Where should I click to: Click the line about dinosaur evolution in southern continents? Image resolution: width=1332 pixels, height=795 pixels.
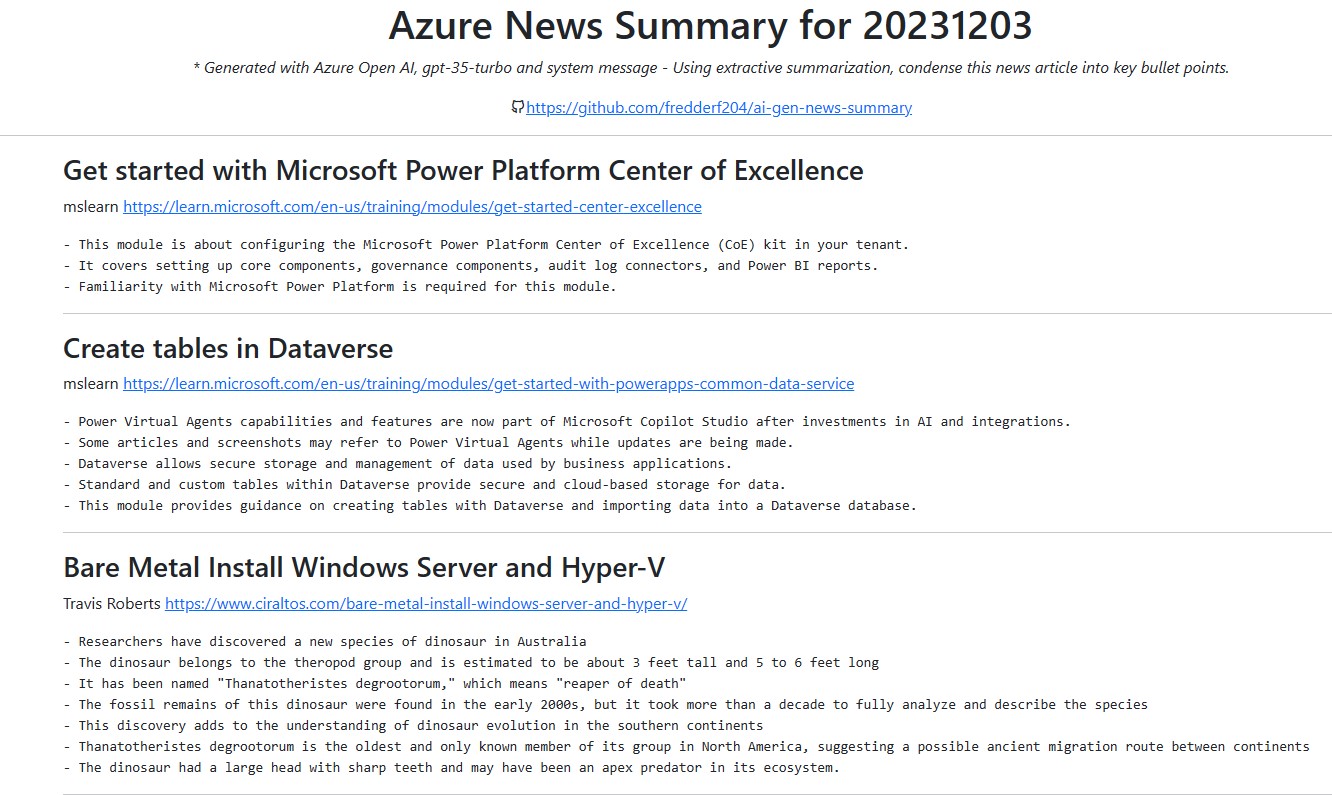tap(413, 725)
